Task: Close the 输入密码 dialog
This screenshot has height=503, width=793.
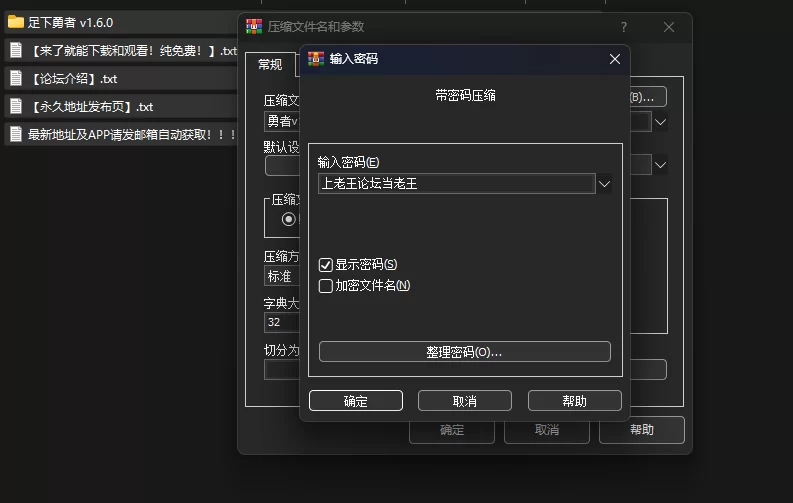Action: click(614, 59)
